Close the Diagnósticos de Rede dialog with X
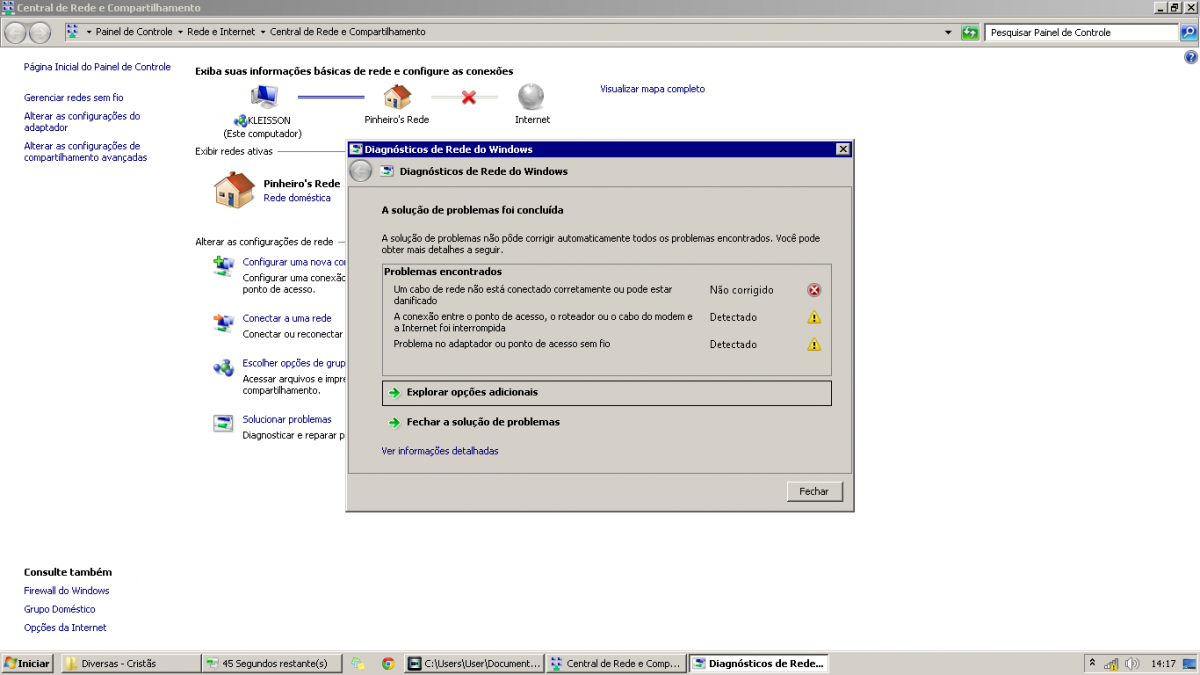The height and width of the screenshot is (675, 1200). (x=842, y=149)
